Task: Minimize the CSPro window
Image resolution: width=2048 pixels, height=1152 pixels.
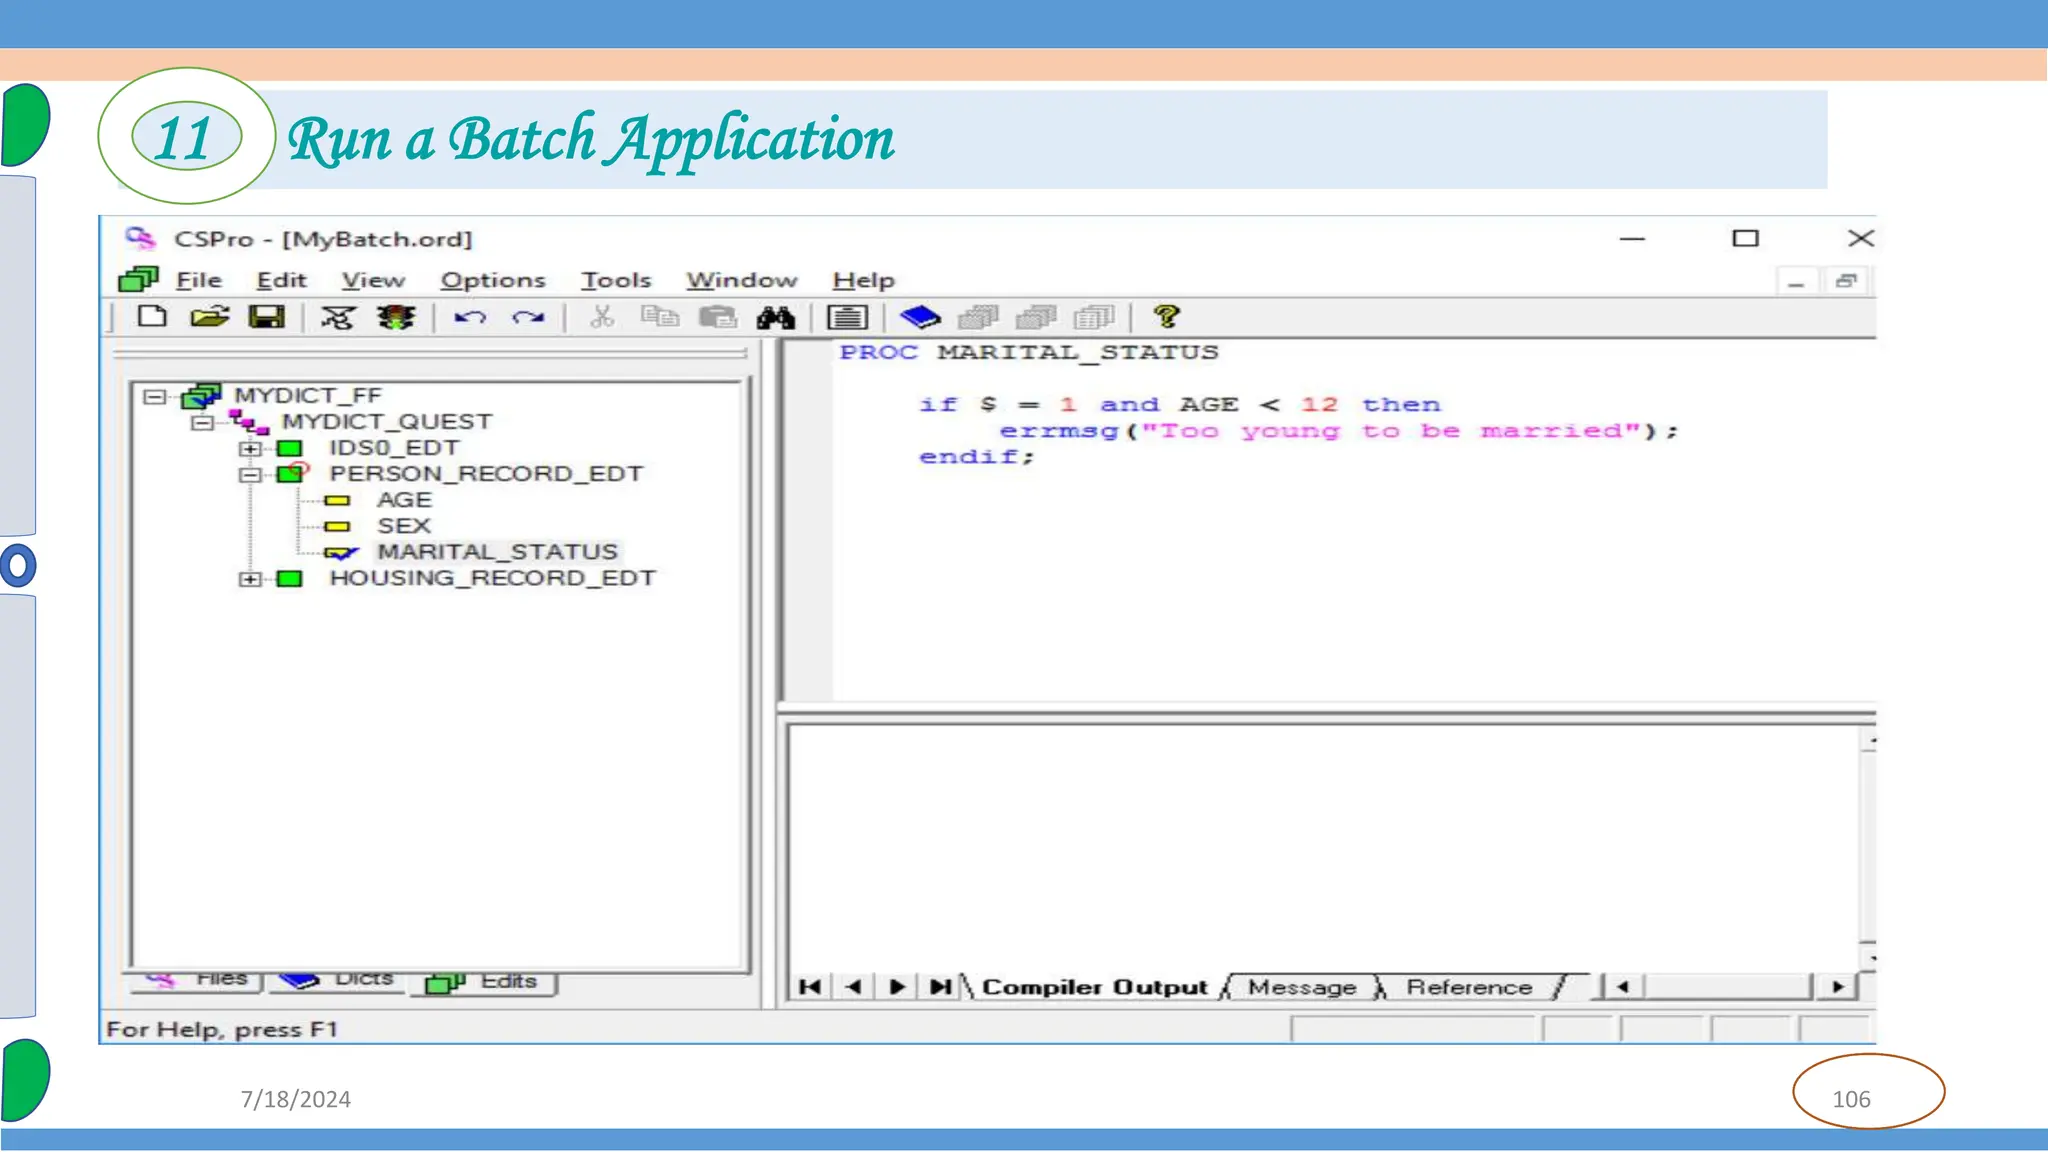Action: pos(1632,239)
